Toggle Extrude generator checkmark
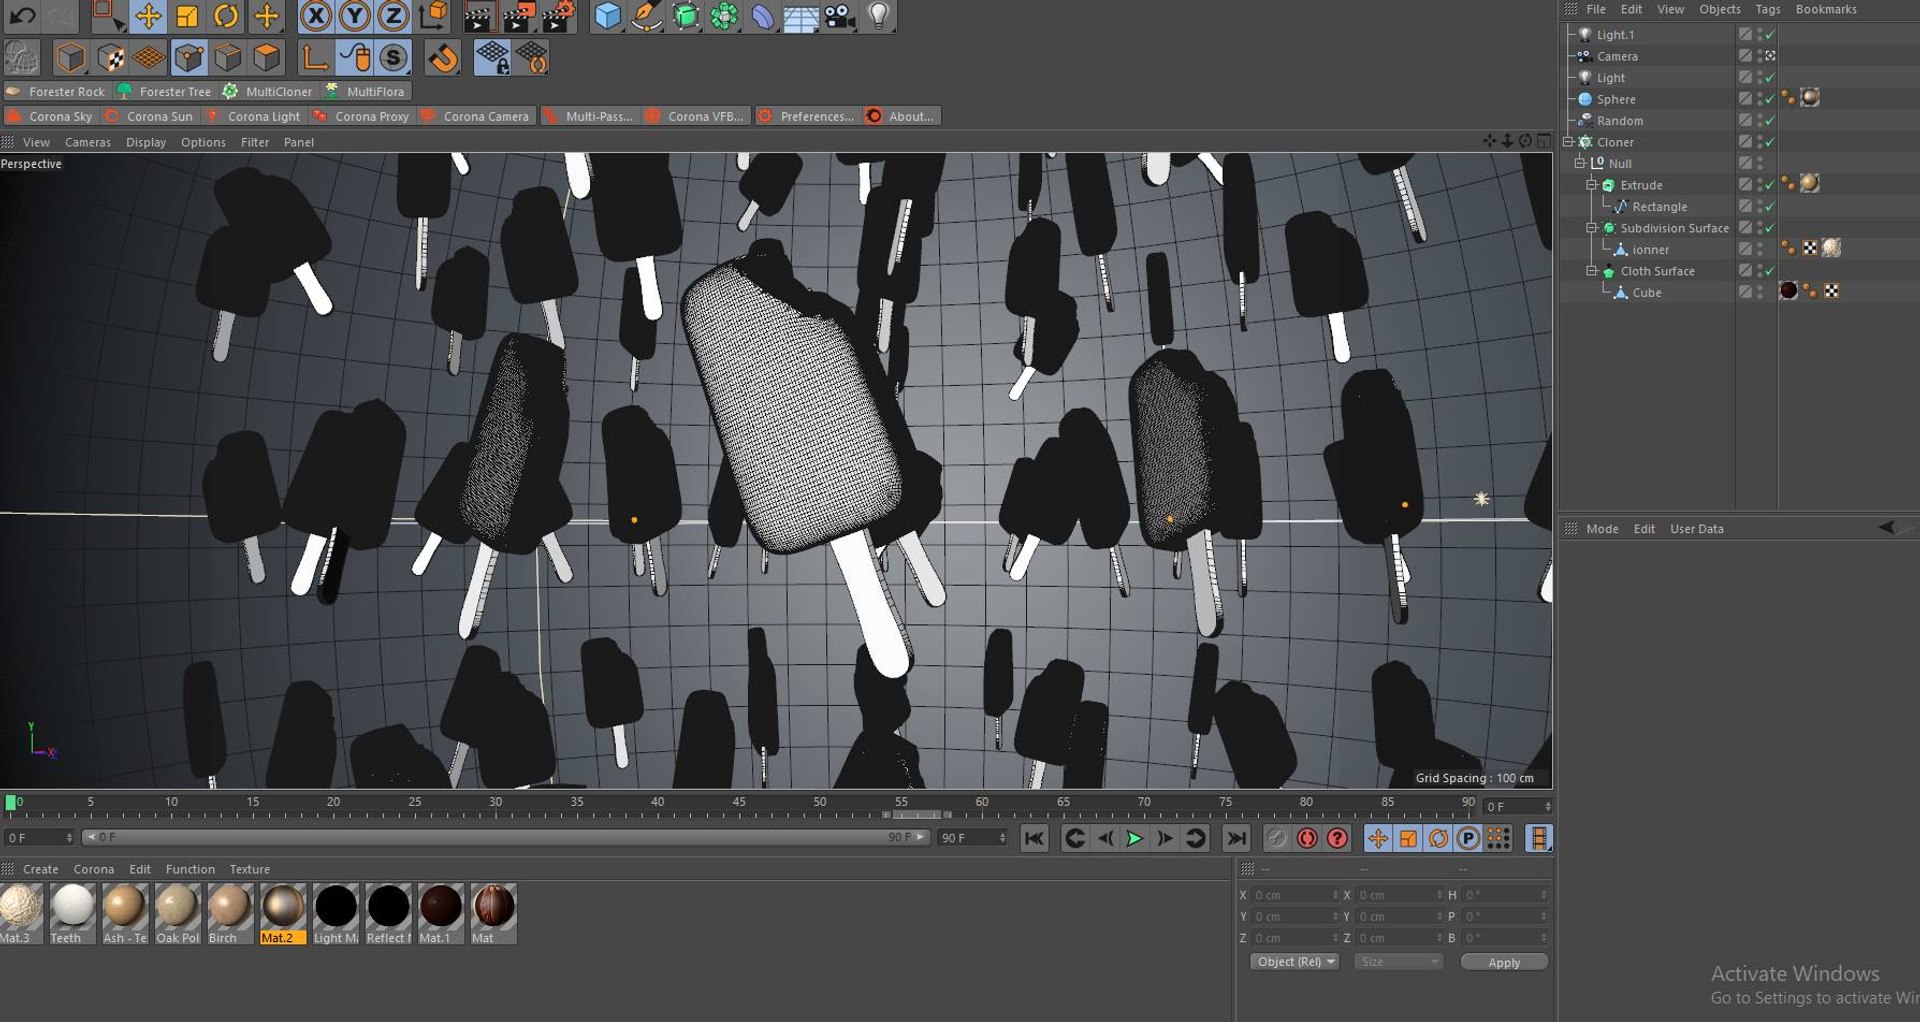 (x=1770, y=184)
